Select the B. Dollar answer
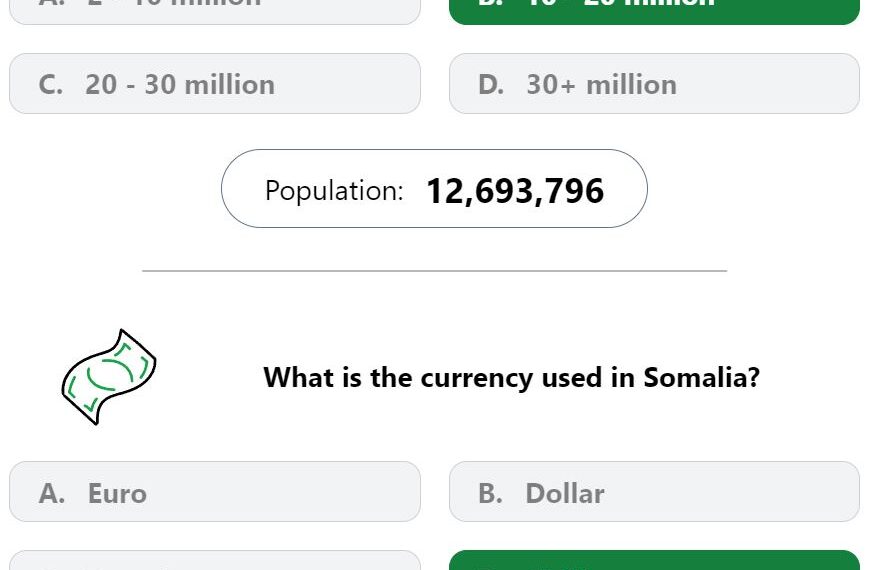This screenshot has width=869, height=570. pyautogui.click(x=655, y=492)
